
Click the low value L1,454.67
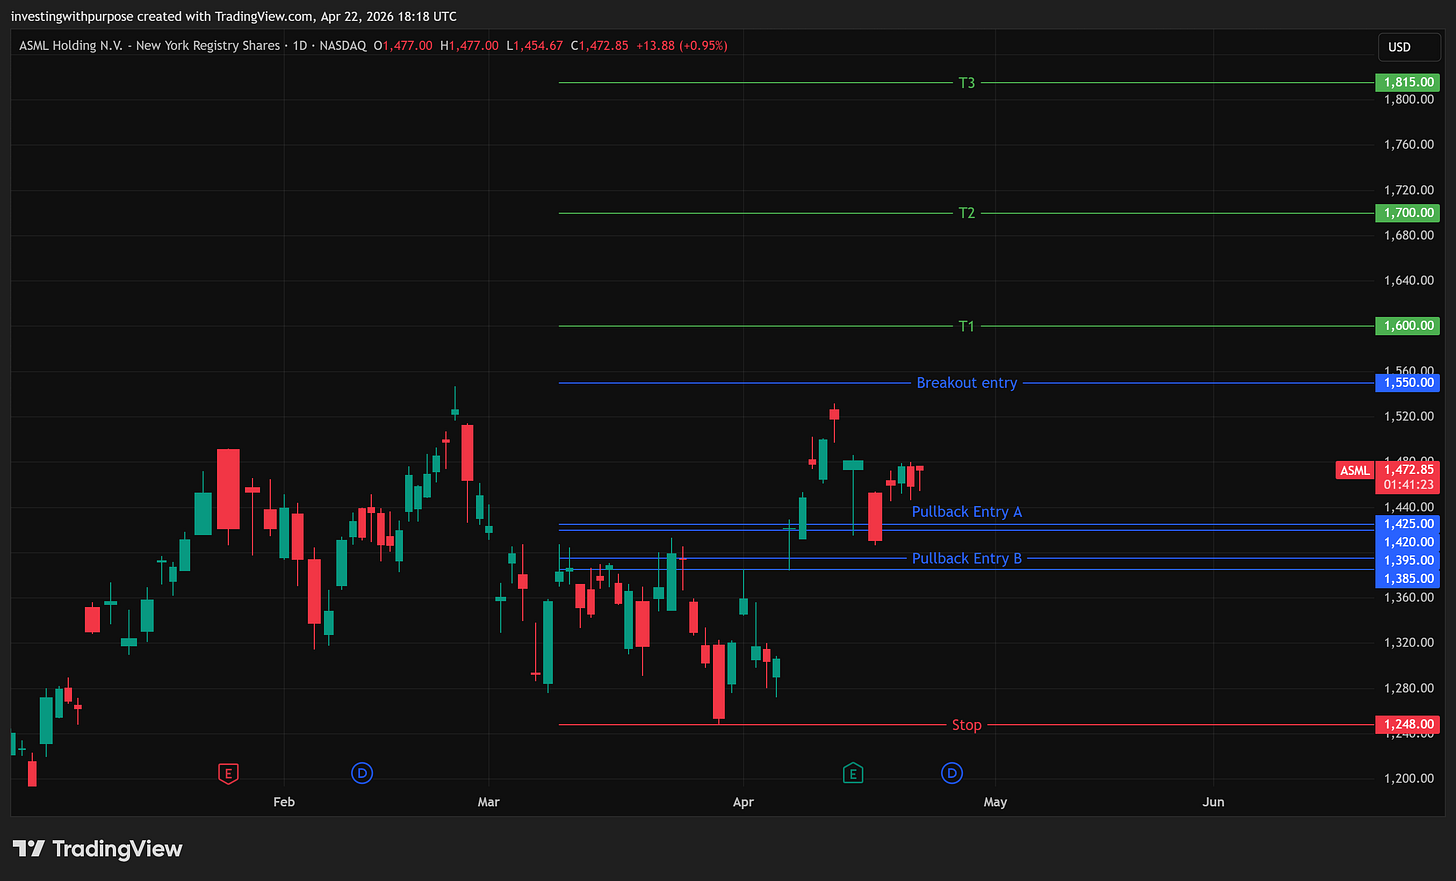pyautogui.click(x=535, y=46)
